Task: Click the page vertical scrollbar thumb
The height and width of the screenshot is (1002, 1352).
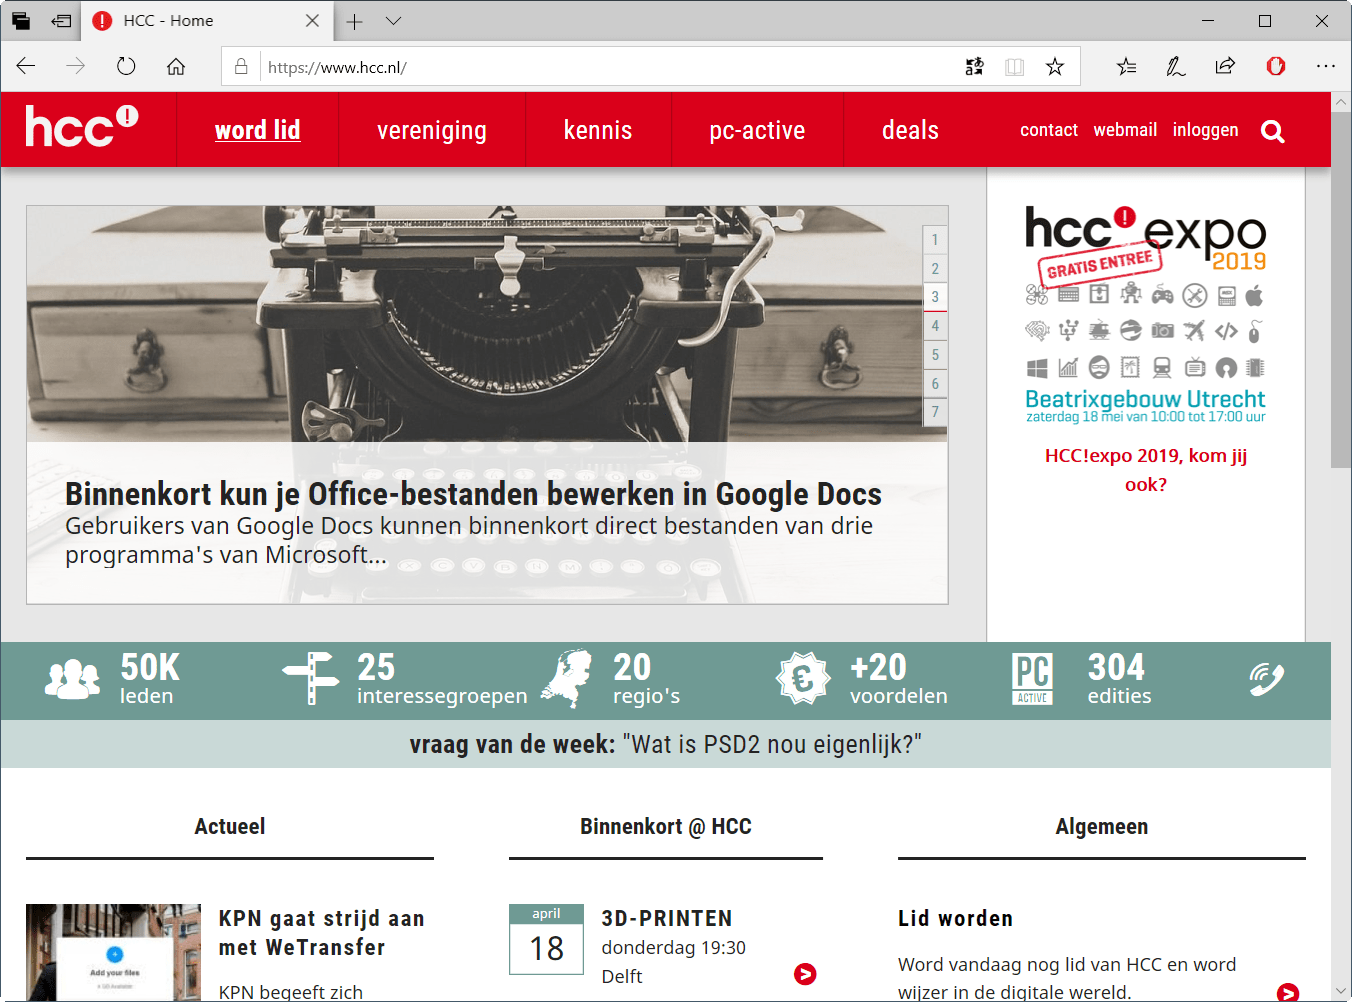Action: [x=1341, y=290]
